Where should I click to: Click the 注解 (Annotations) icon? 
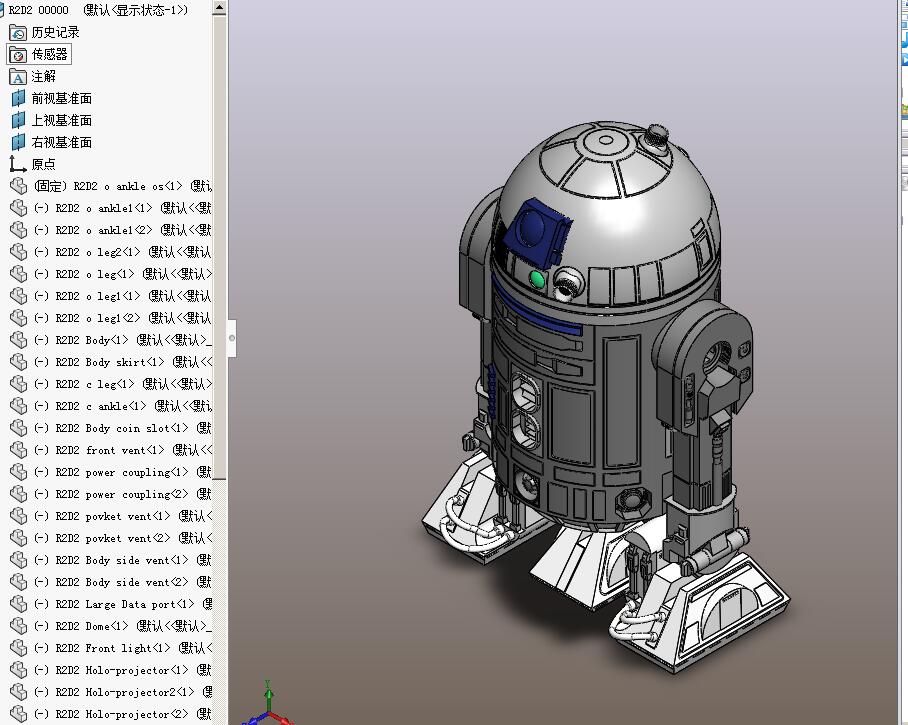tap(18, 76)
